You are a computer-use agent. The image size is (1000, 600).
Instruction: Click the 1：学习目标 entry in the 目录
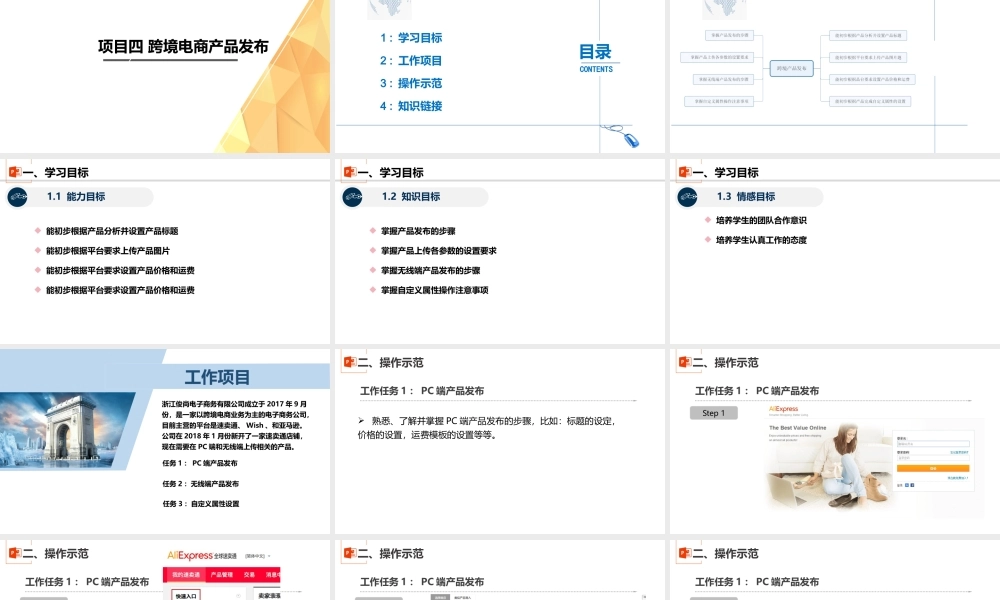(413, 37)
